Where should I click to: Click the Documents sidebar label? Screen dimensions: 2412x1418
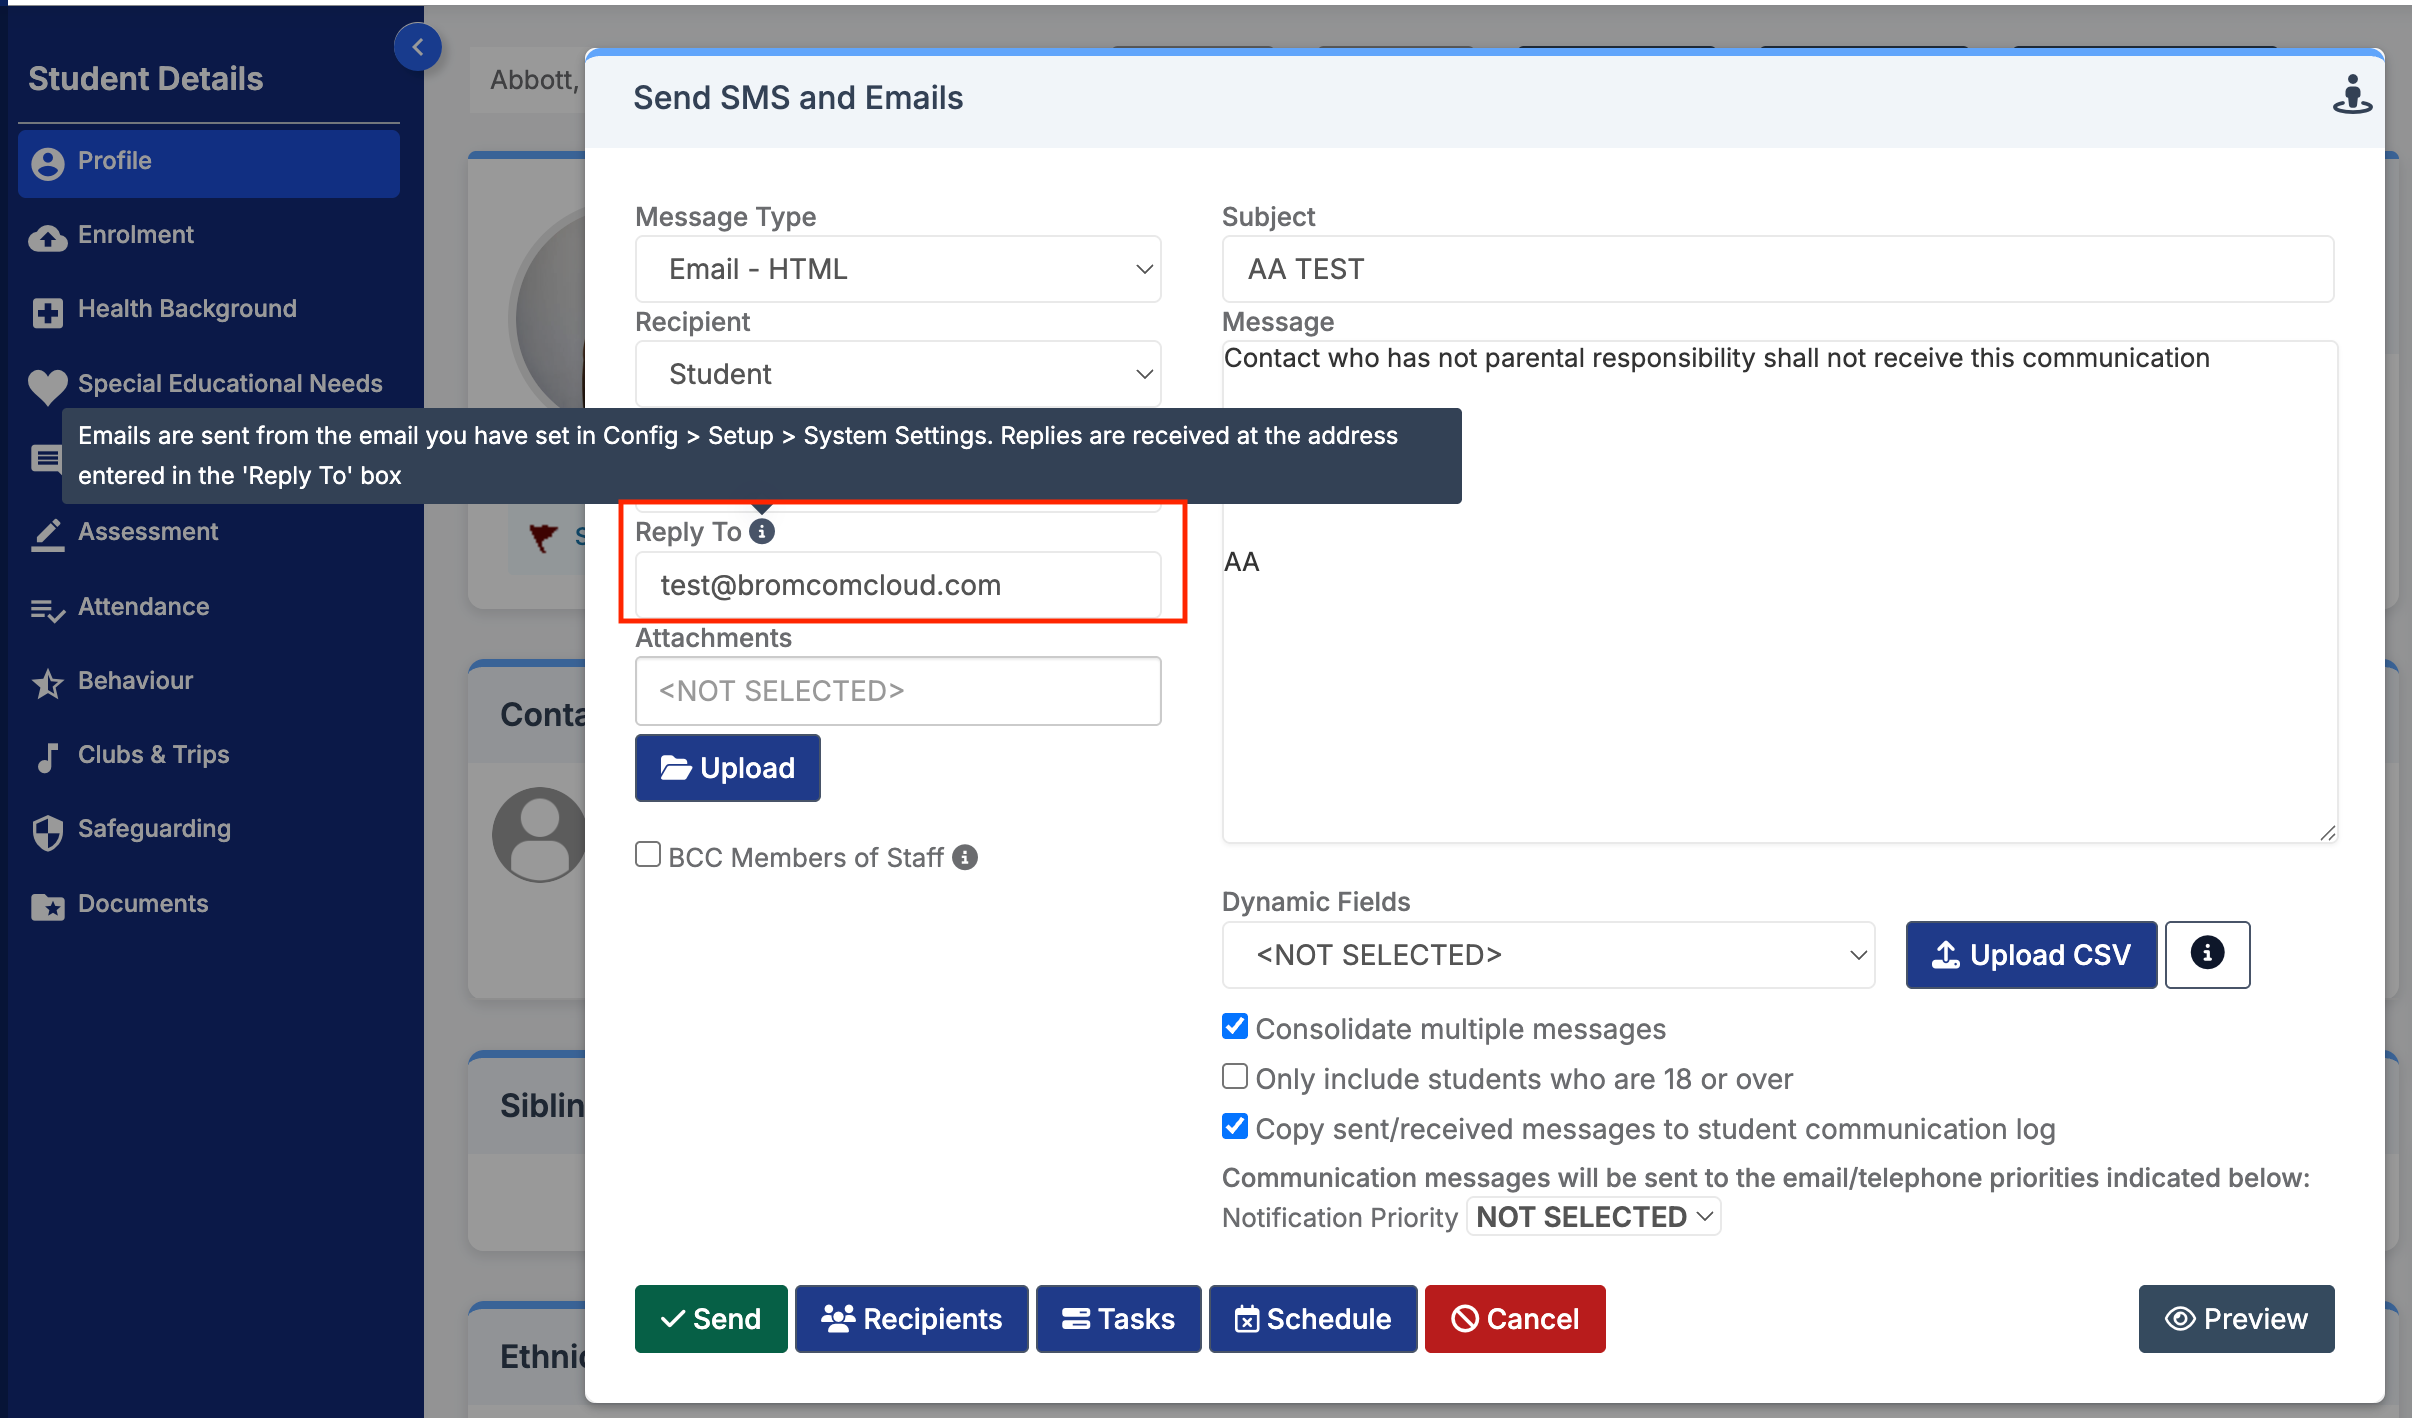coord(143,903)
